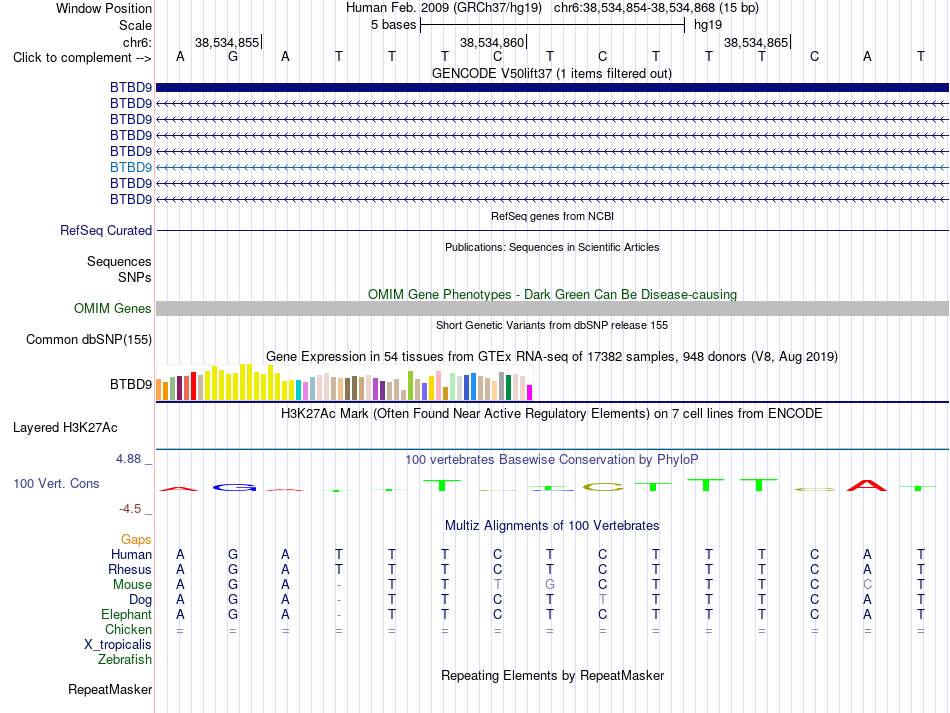Click the pale G mismatch in Mouse row

[x=550, y=585]
